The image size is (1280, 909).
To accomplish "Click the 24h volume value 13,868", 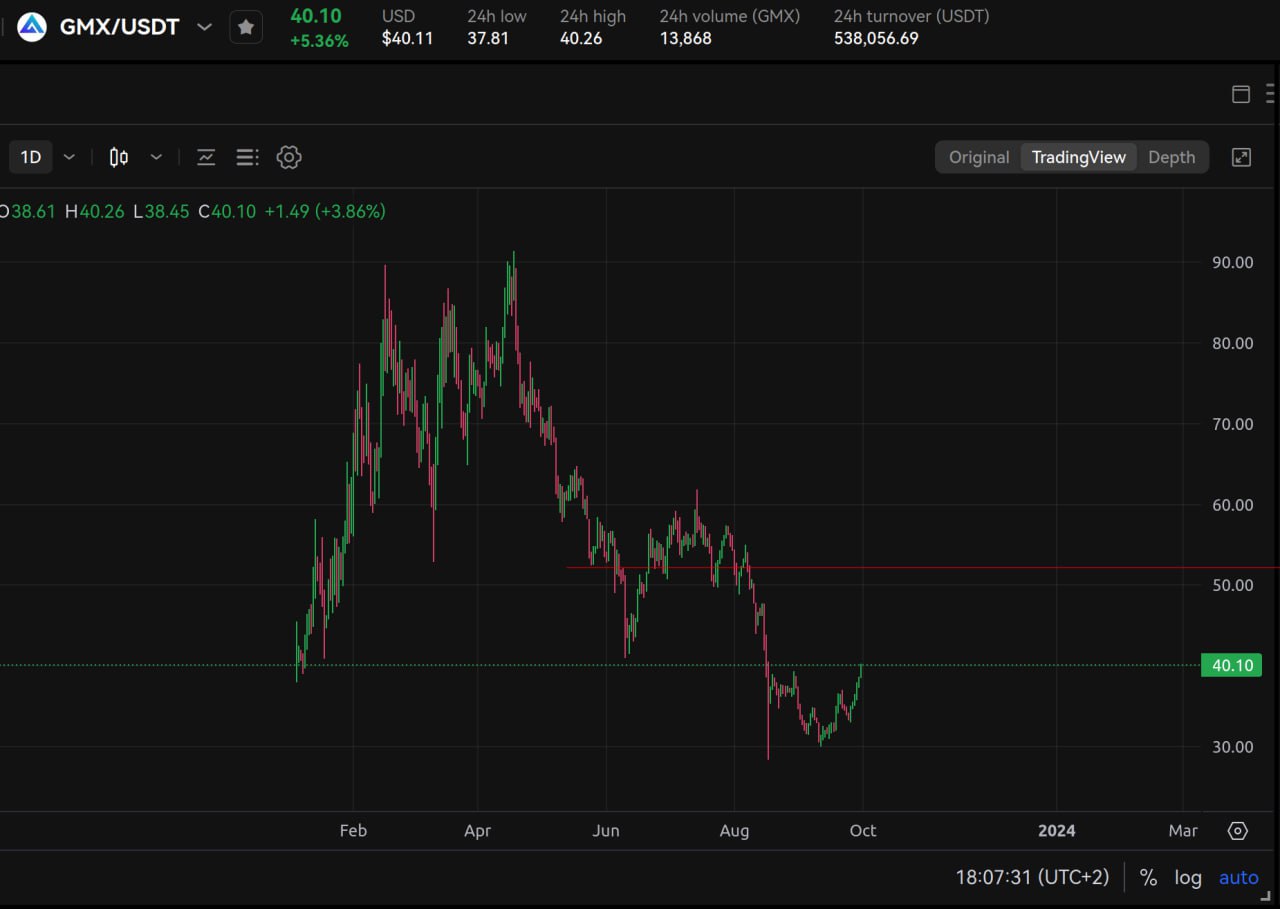I will (x=686, y=39).
